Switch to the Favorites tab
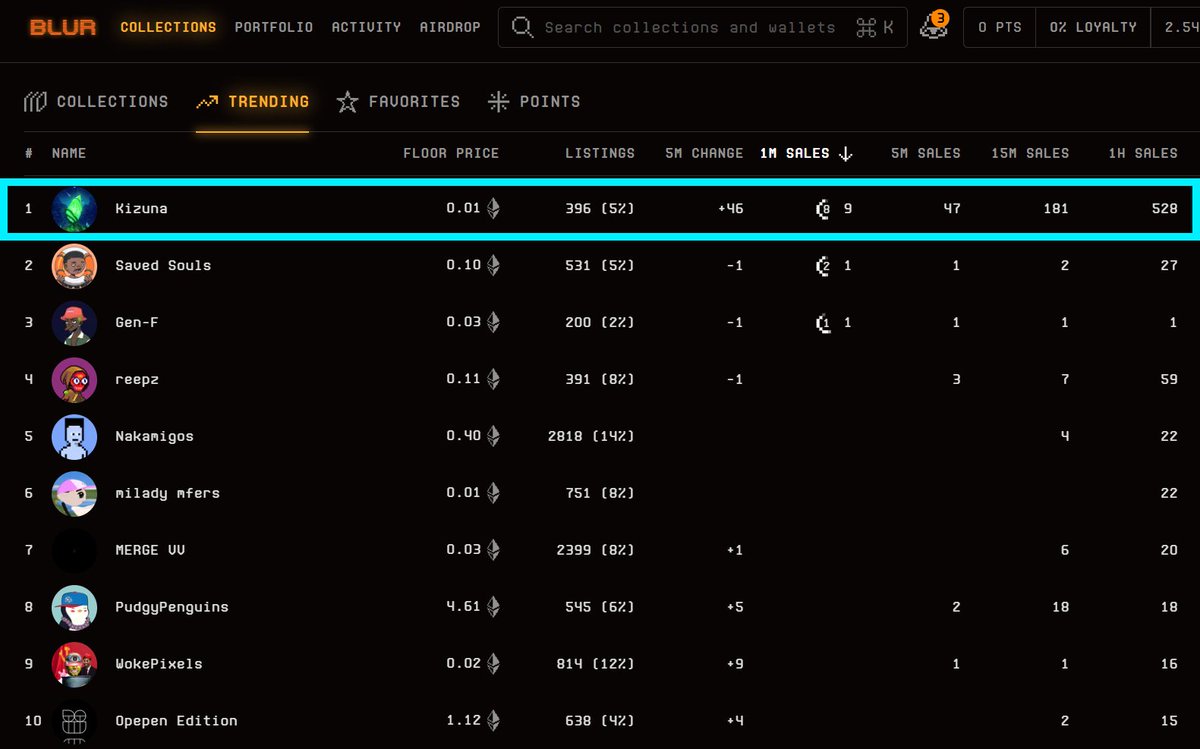Viewport: 1200px width, 749px height. pos(398,101)
